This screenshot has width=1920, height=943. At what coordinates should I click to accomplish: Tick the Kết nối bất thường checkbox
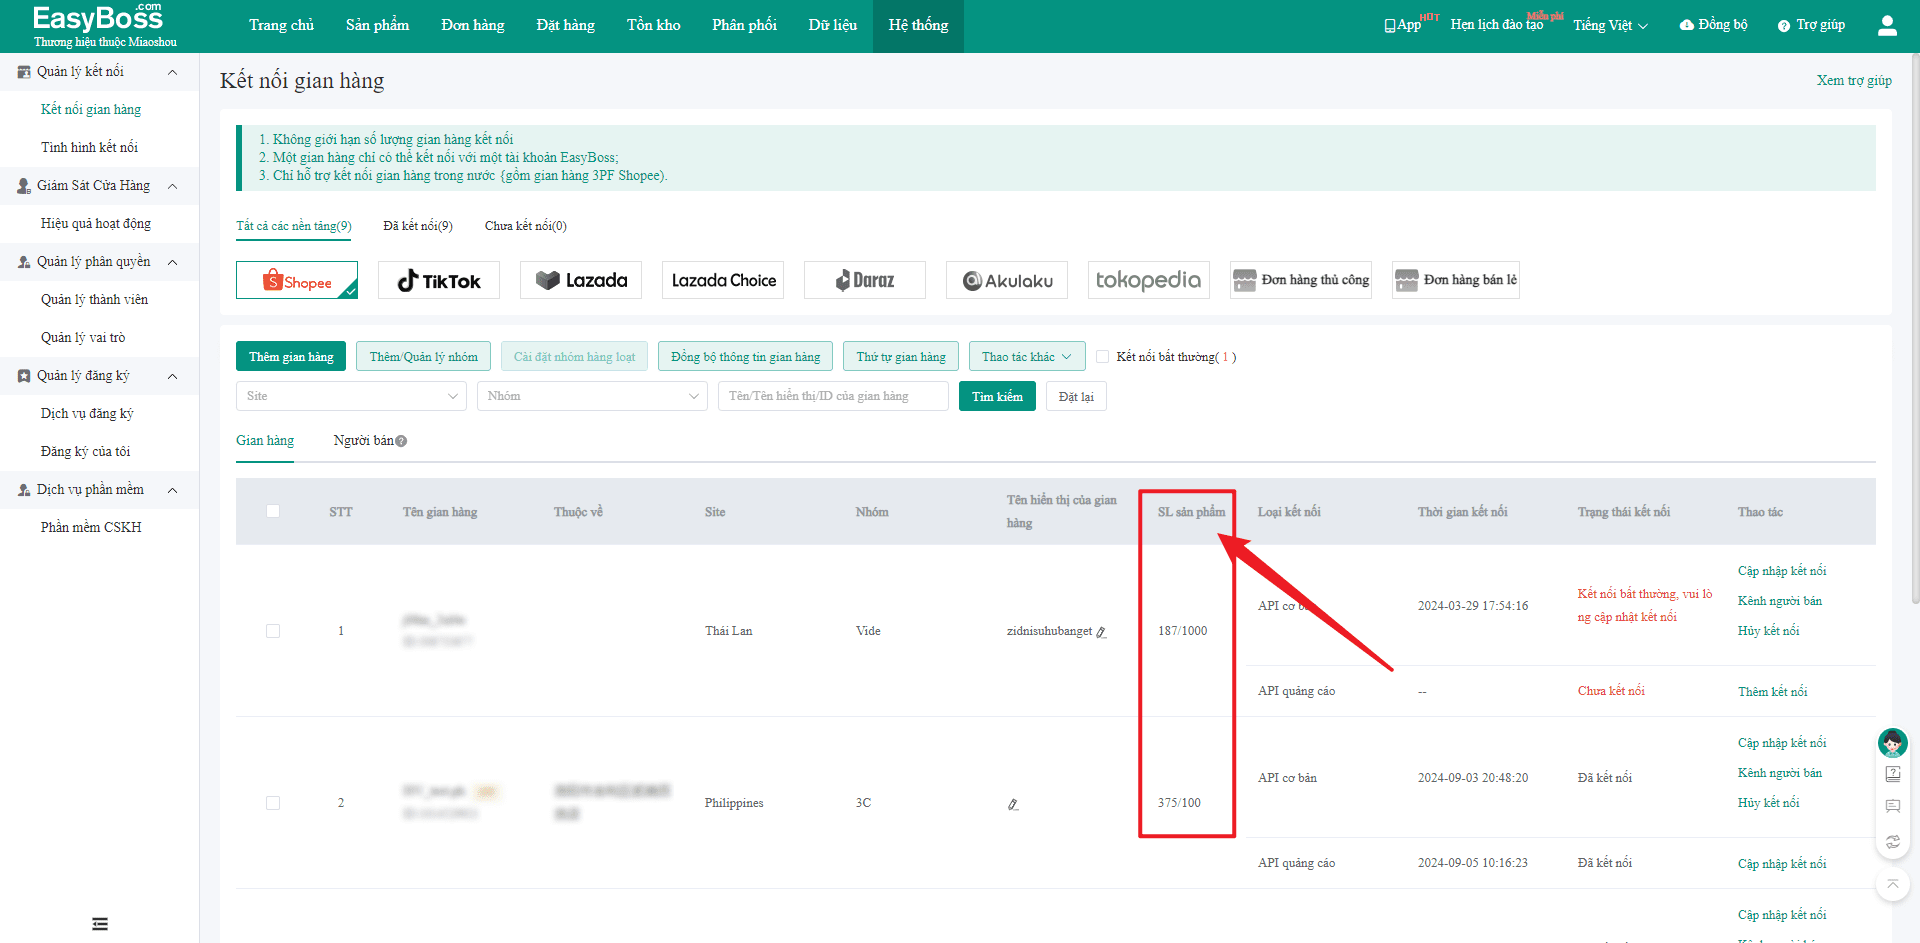tap(1103, 357)
